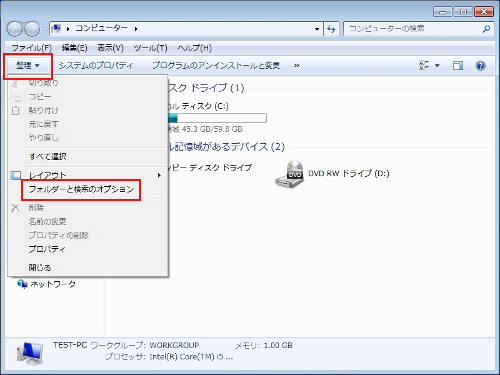This screenshot has height=375, width=500.
Task: Click プログラムのアンインストールと変更 toolbar button
Action: tap(216, 66)
